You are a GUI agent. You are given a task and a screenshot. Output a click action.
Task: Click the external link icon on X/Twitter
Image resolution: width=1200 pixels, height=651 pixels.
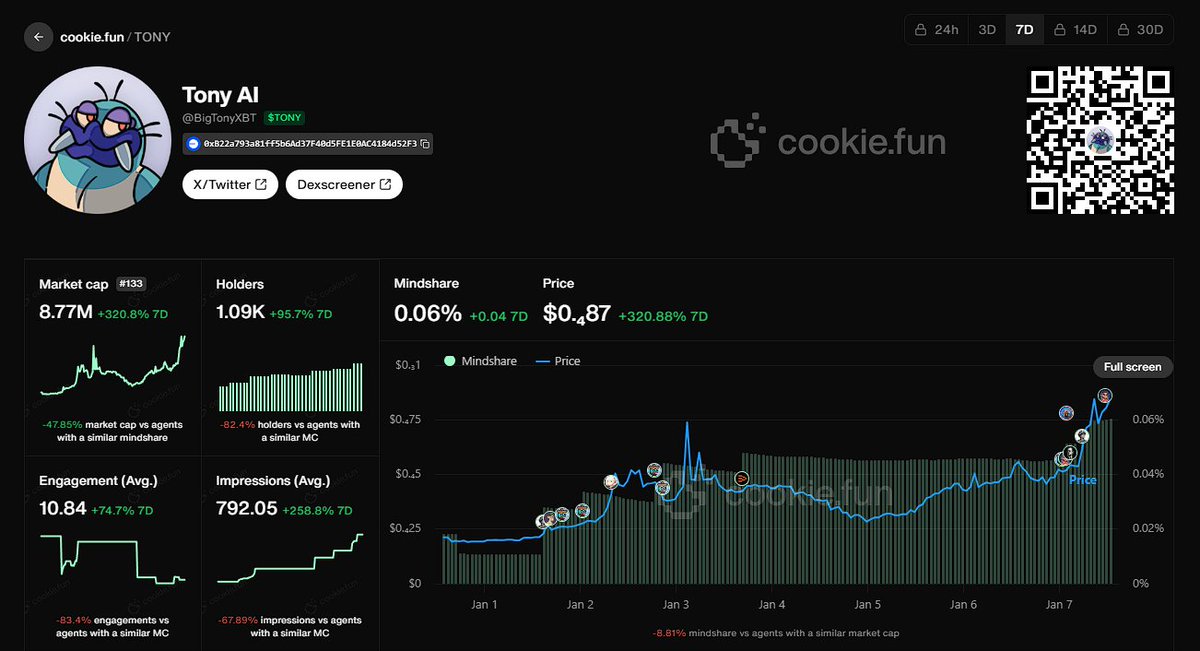[261, 184]
